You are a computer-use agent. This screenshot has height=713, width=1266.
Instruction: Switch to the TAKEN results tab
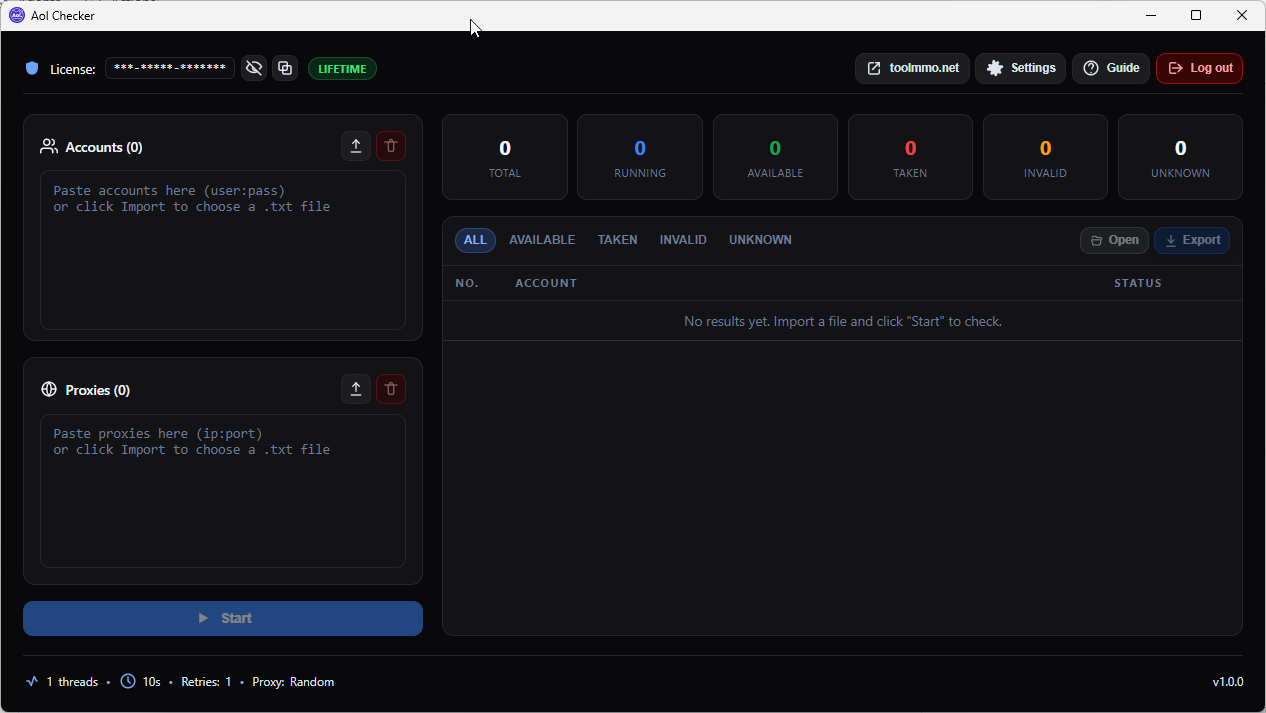[617, 240]
